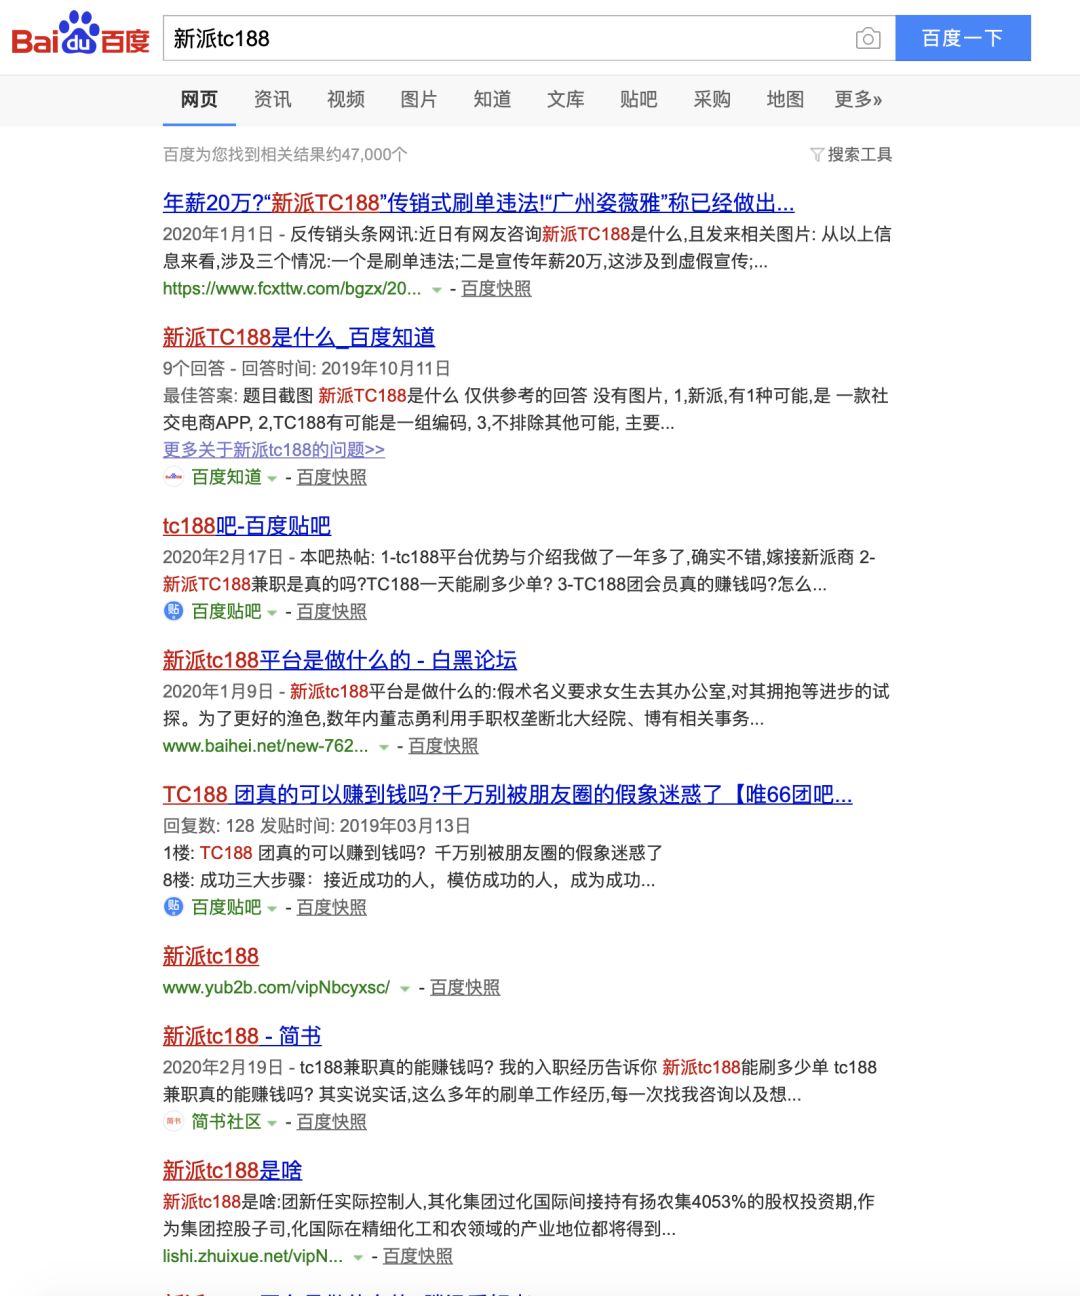Switch to the 资讯 tab

tap(272, 99)
